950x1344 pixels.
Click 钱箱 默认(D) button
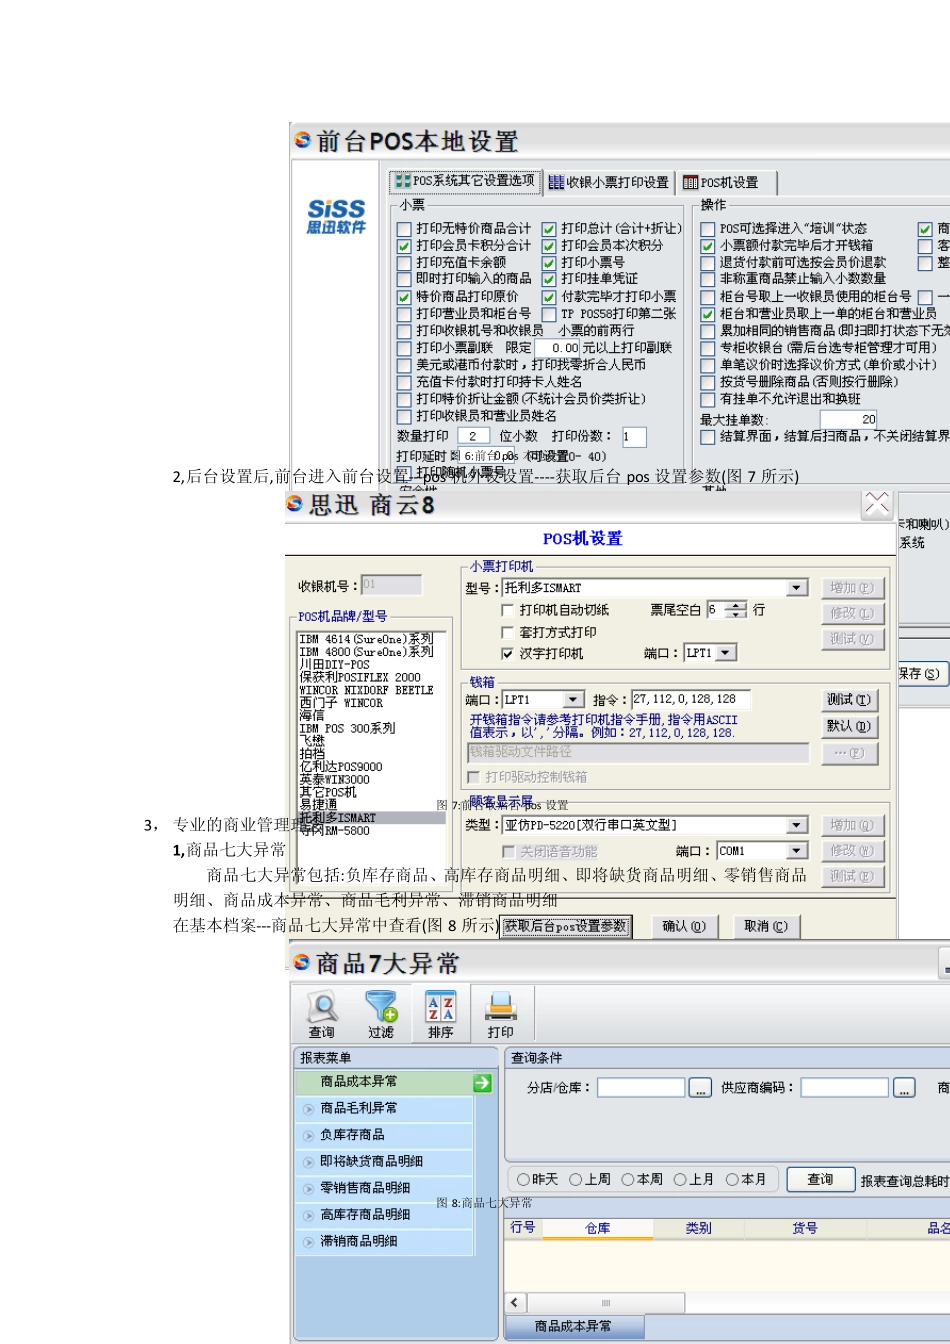[849, 726]
